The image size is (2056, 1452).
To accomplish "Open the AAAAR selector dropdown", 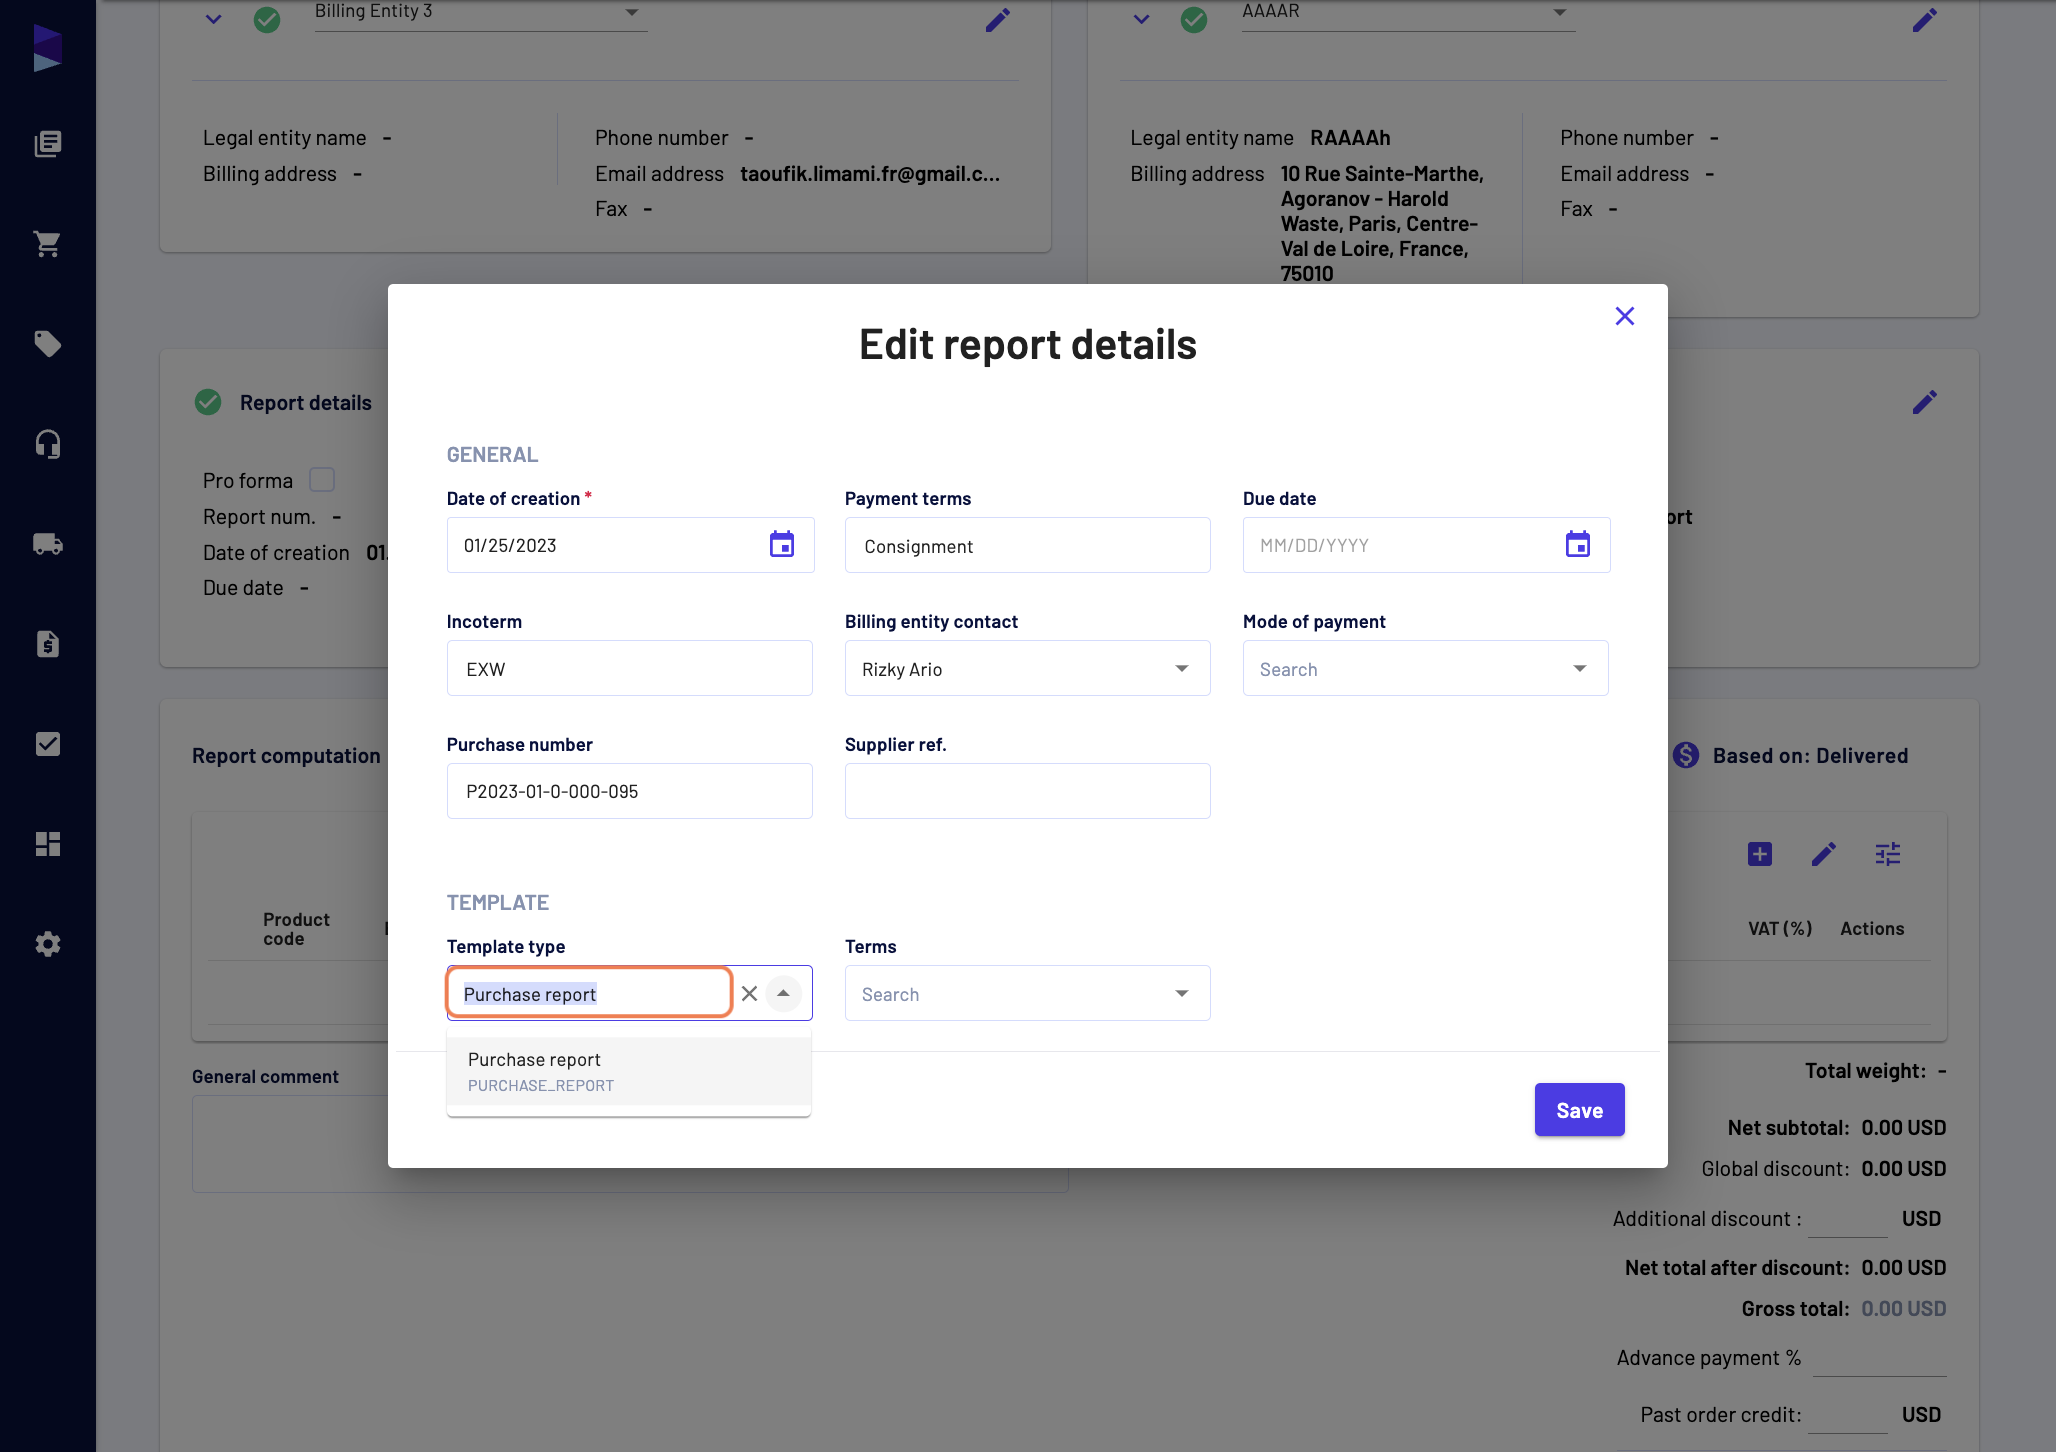I will point(1560,12).
